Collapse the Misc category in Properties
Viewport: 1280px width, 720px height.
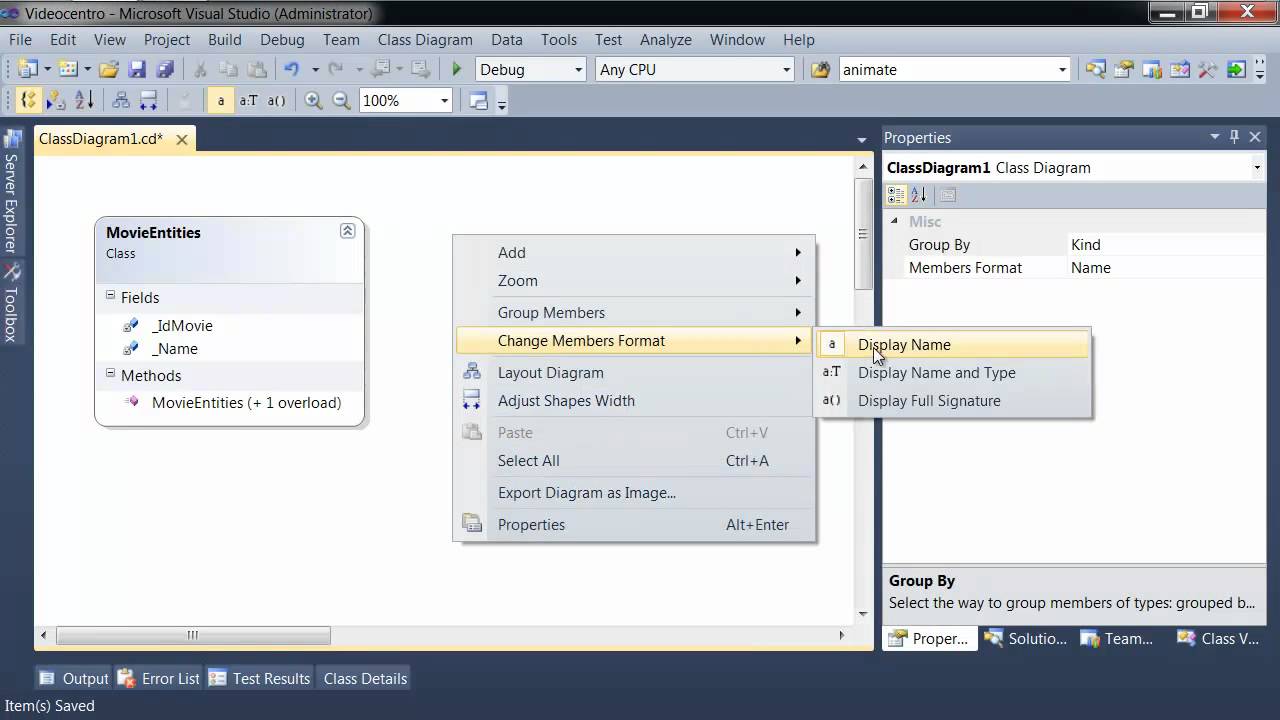pos(896,221)
